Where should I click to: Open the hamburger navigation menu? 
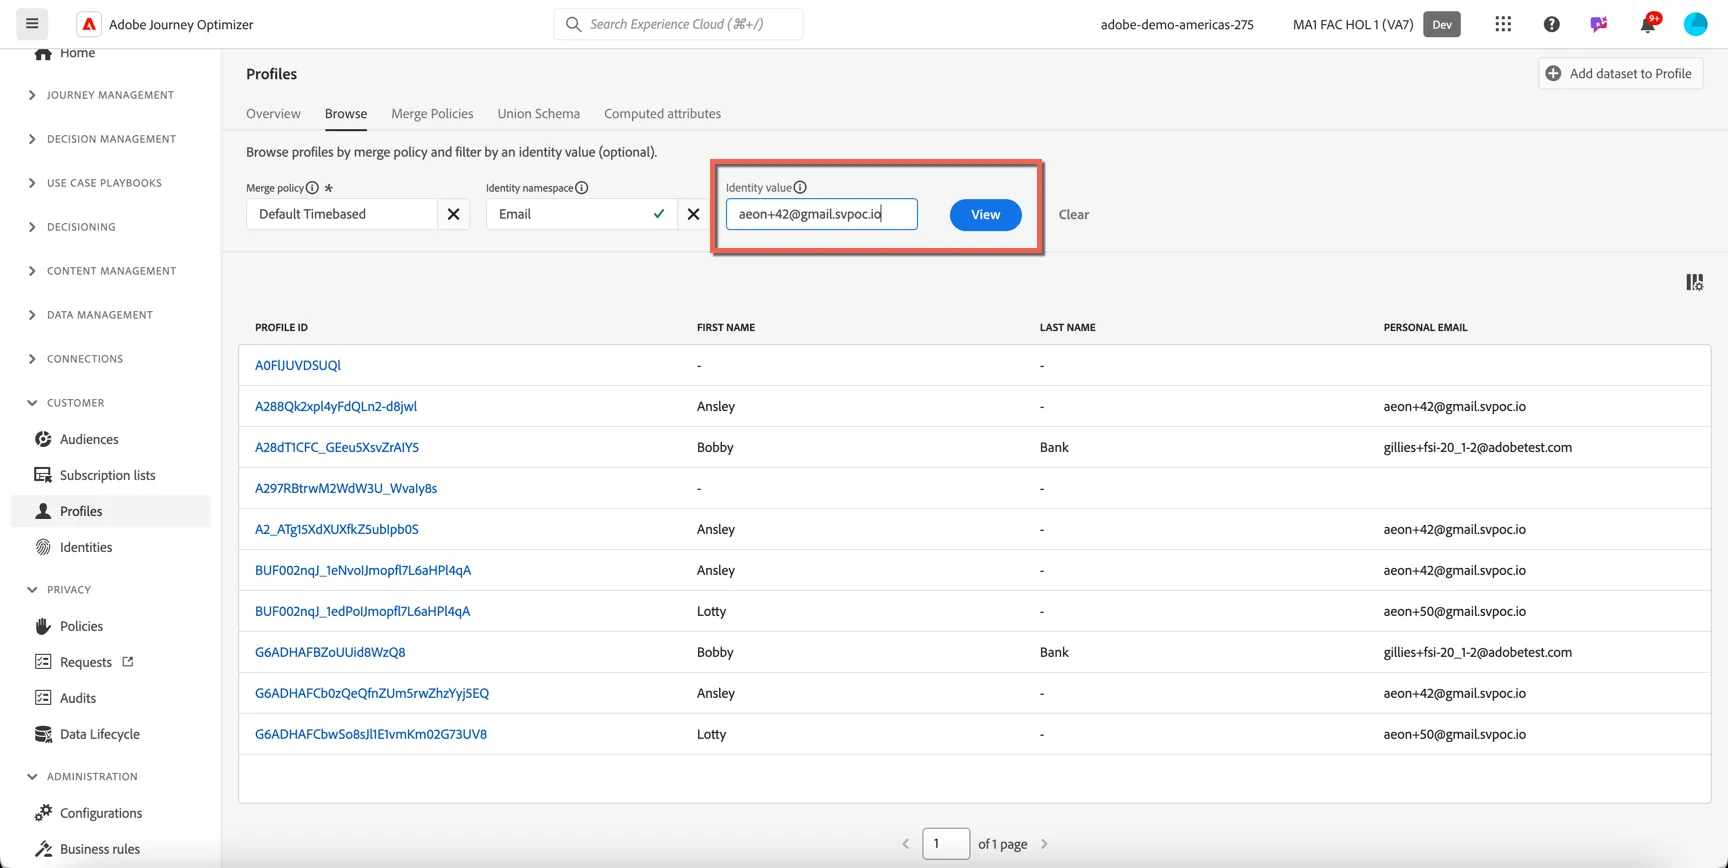click(32, 24)
